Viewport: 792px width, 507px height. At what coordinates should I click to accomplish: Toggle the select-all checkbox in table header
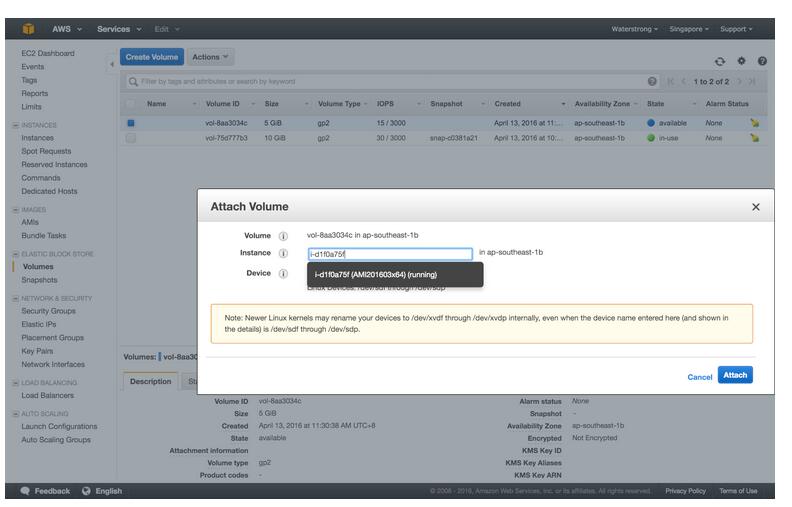click(x=131, y=104)
